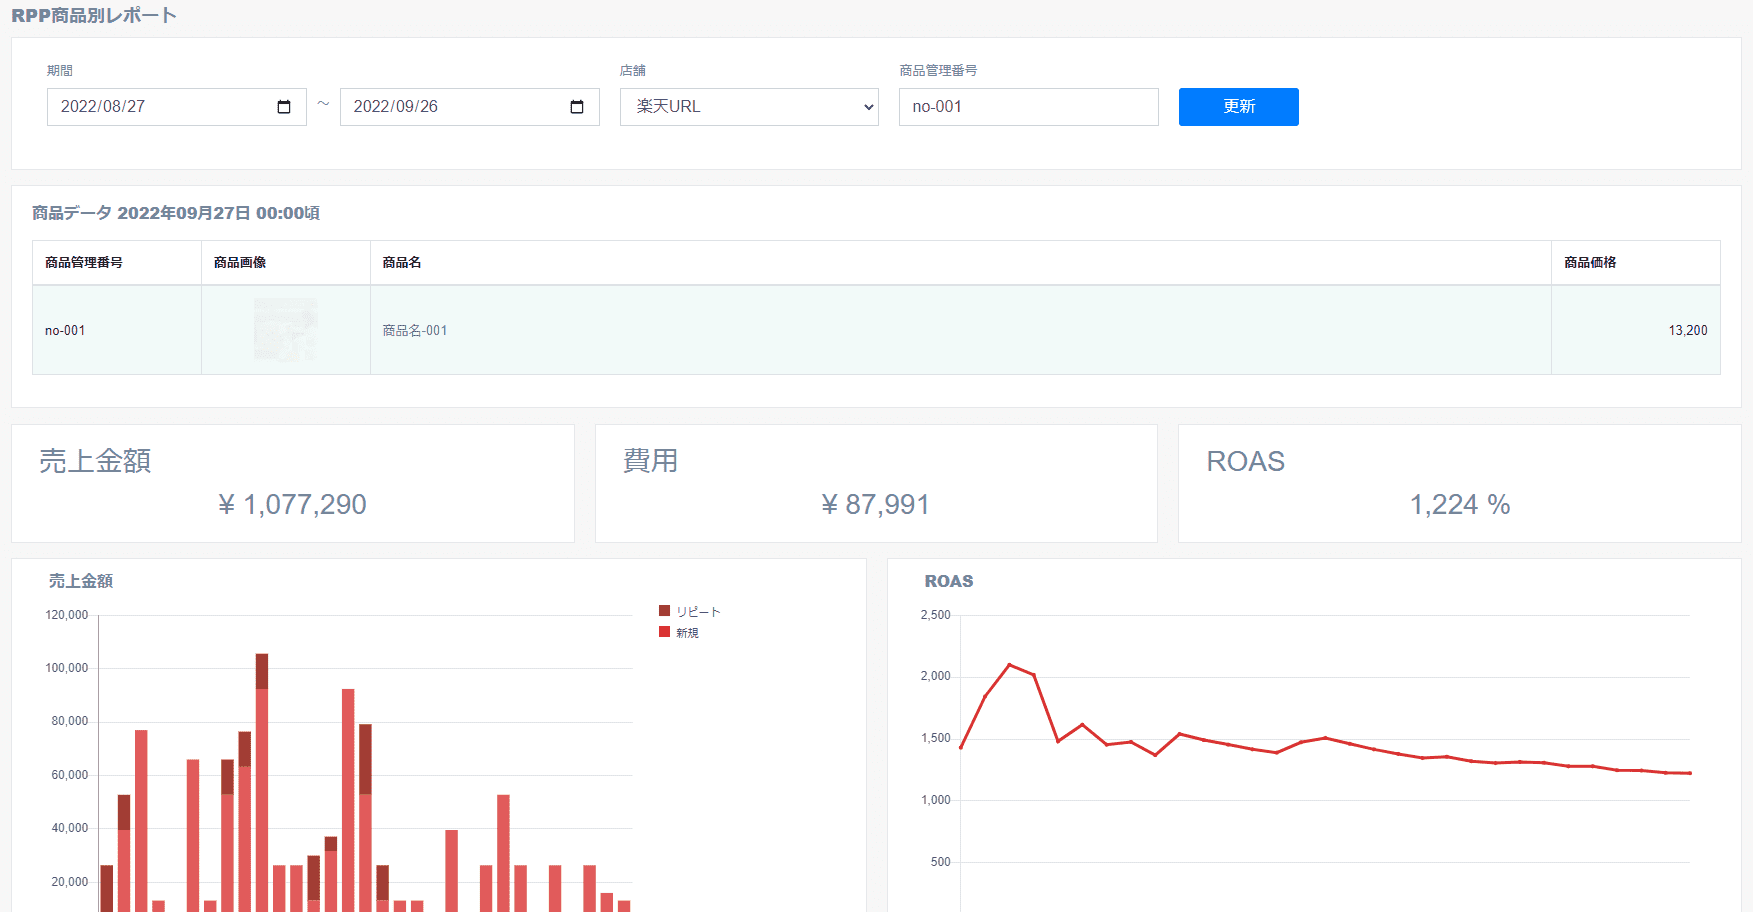Select the 商品名 column header

(402, 262)
